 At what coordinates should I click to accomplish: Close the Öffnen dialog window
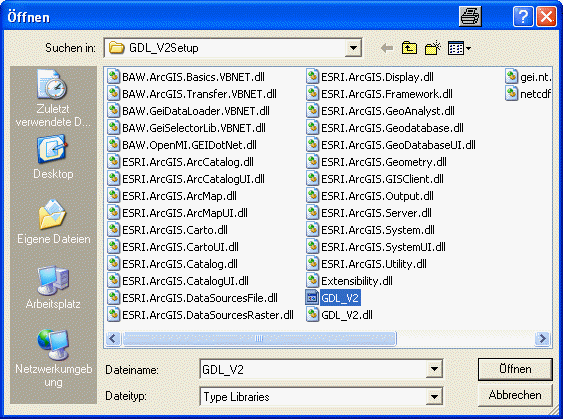pos(546,17)
